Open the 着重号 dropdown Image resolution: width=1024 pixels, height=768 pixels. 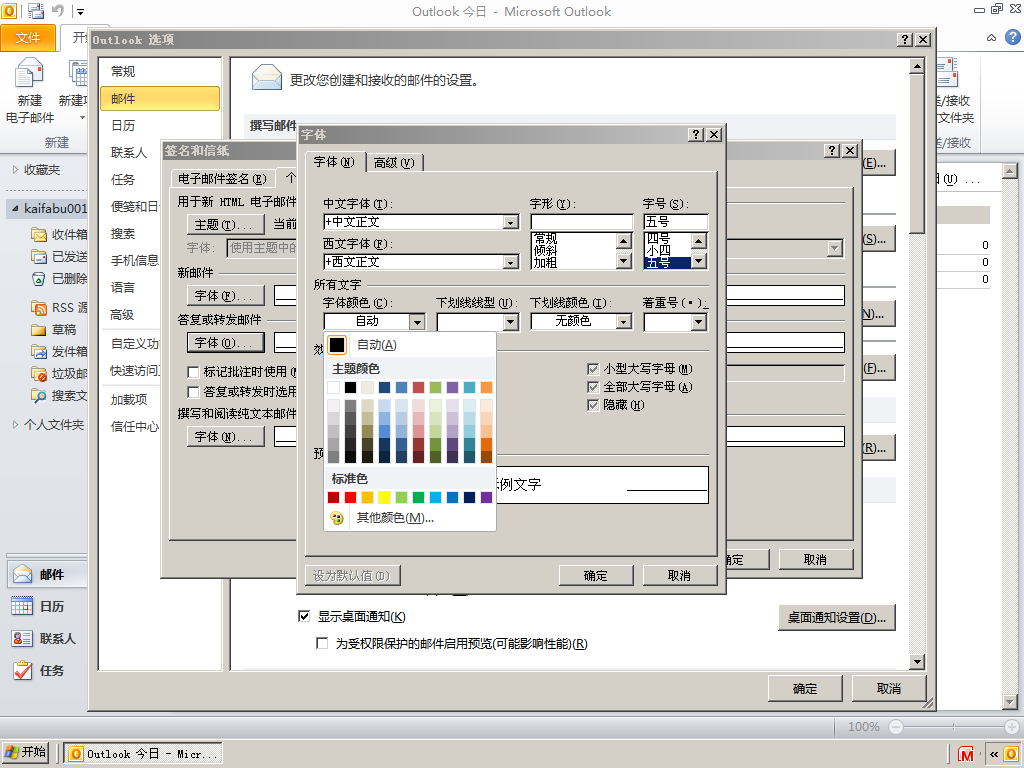699,322
